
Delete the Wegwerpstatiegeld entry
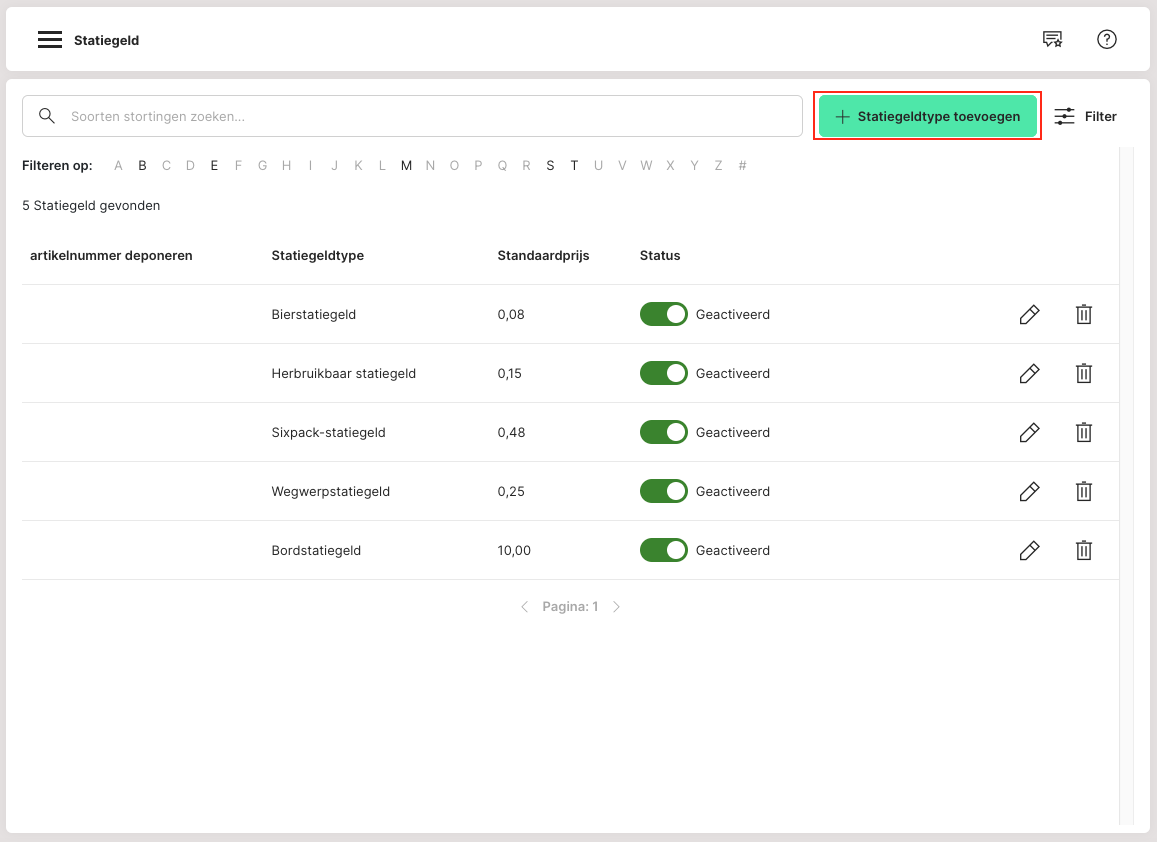[1083, 492]
